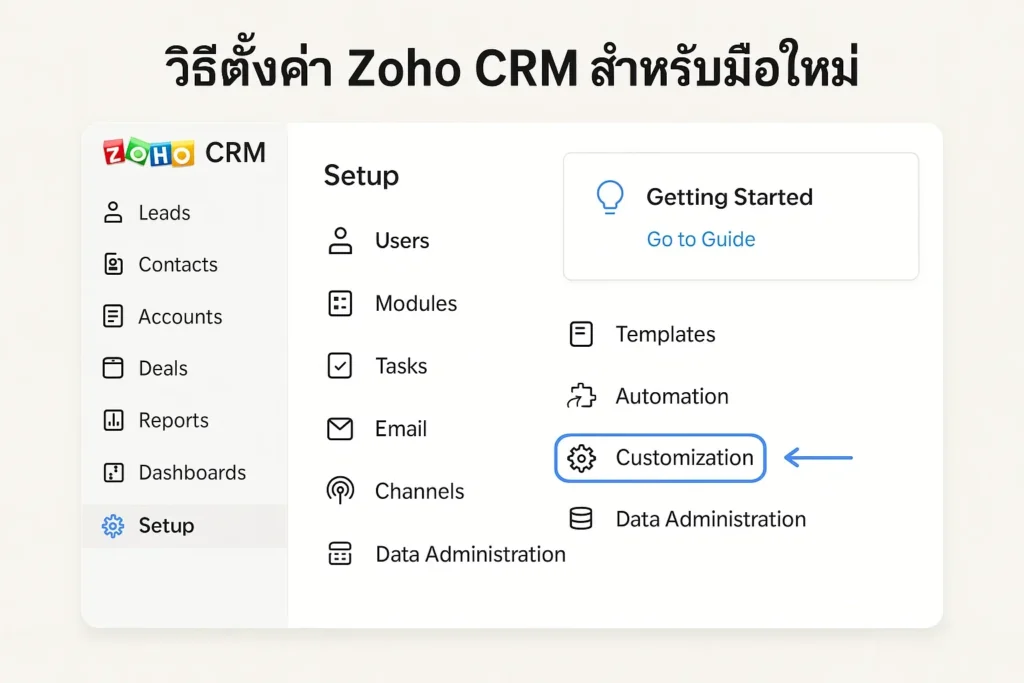Open the Email settings item

tap(400, 429)
